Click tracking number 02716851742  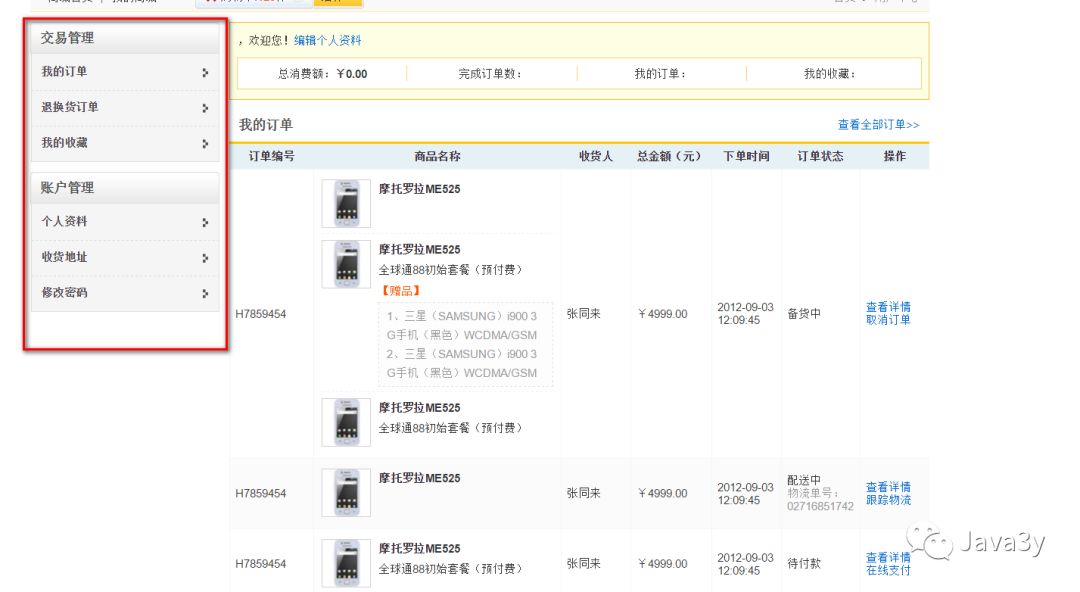click(x=820, y=507)
